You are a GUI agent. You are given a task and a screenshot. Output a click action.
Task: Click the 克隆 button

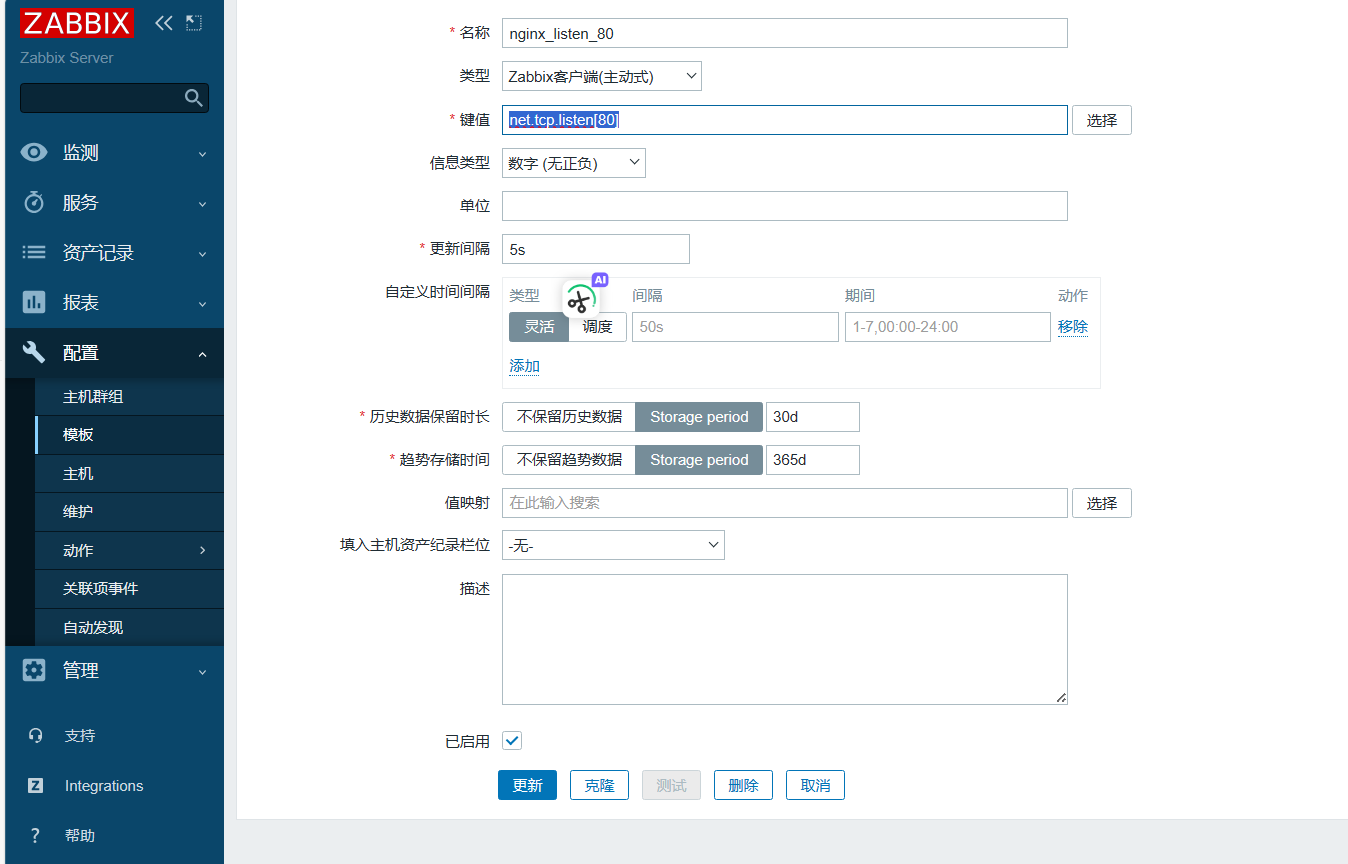click(599, 785)
